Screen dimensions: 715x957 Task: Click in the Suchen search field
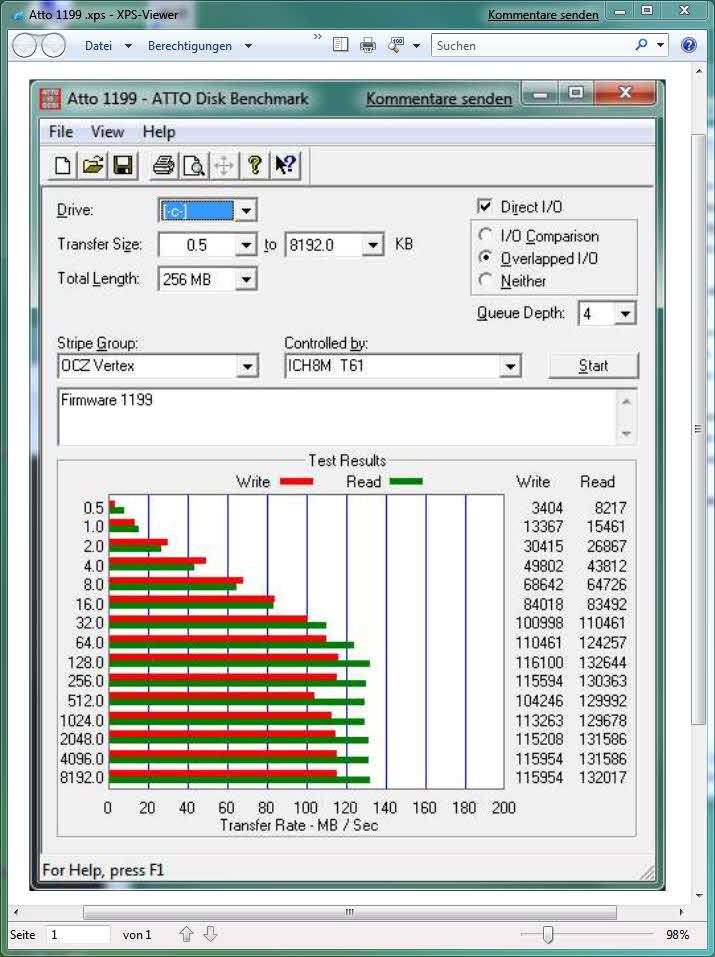coord(533,45)
